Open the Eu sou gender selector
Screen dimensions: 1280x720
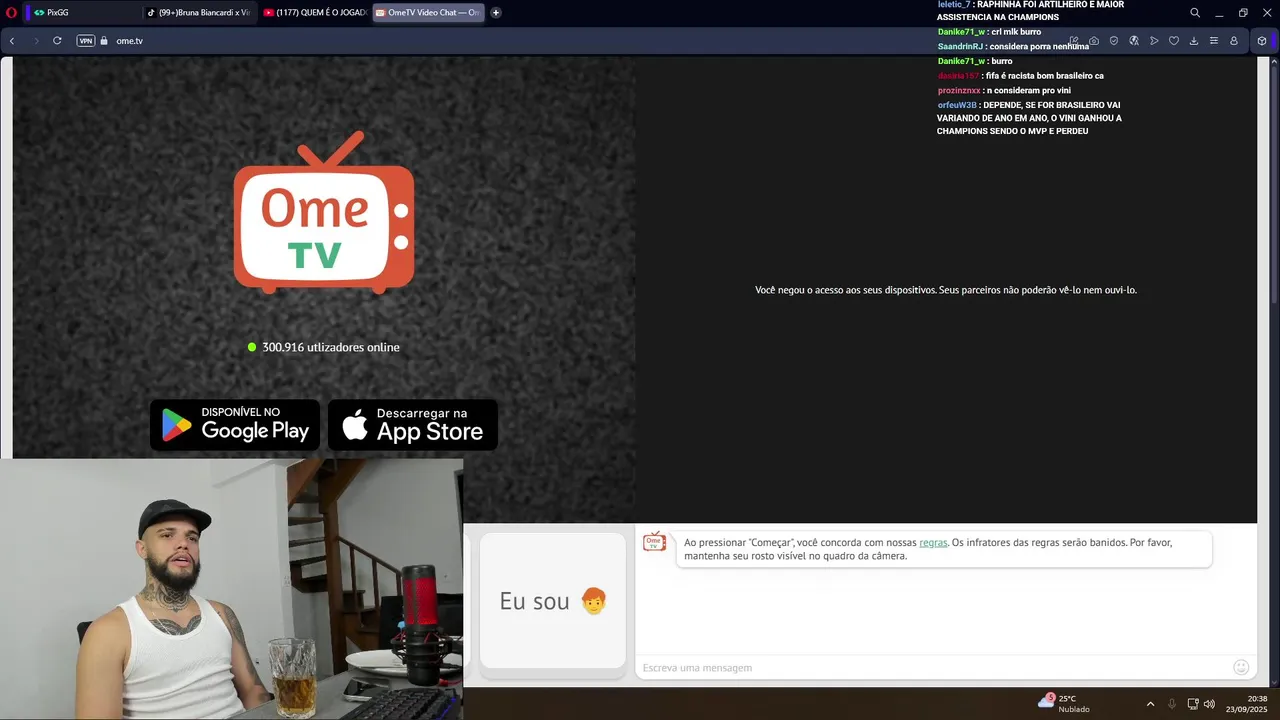[553, 601]
